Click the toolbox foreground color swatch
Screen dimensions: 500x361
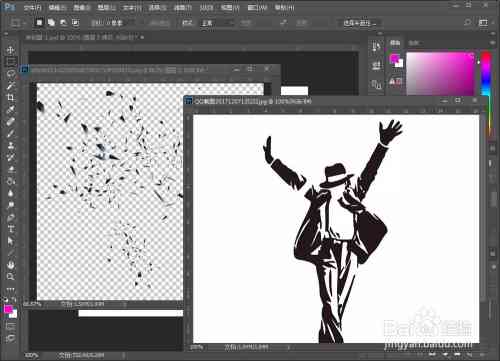[8, 309]
